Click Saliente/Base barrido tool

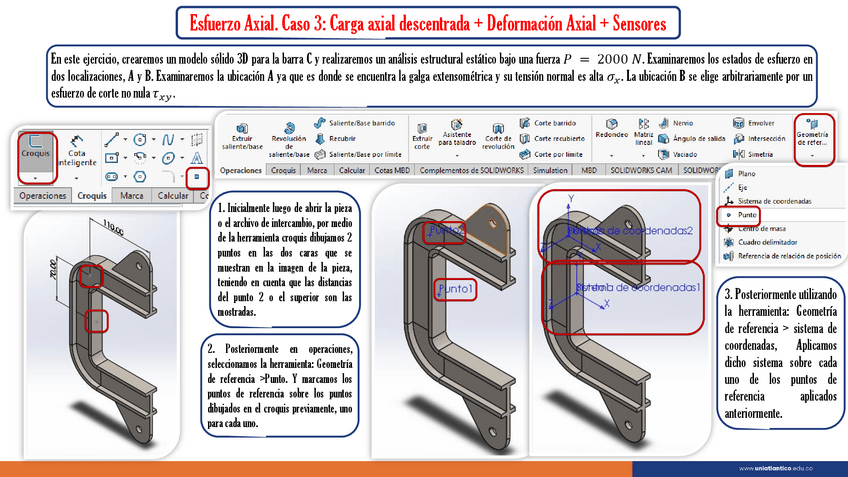355,123
